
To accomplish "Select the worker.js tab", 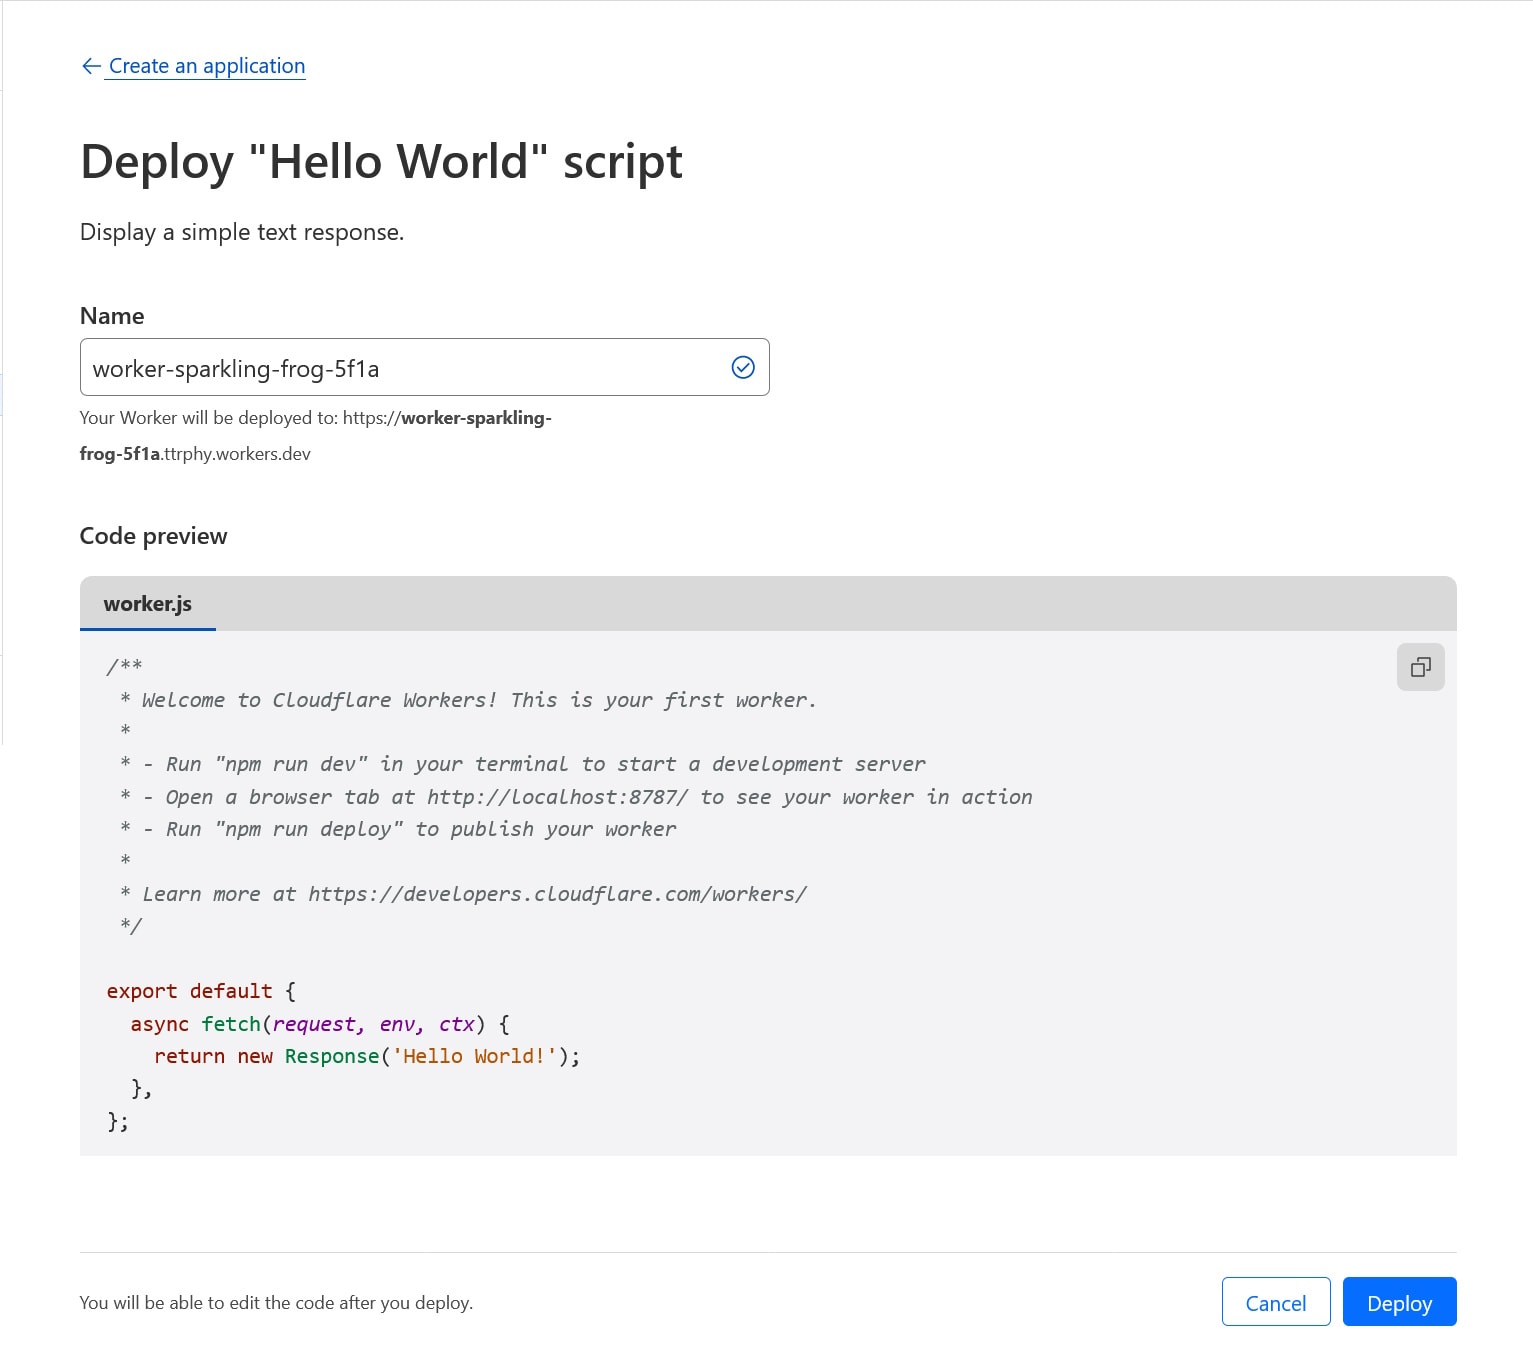I will tap(148, 604).
